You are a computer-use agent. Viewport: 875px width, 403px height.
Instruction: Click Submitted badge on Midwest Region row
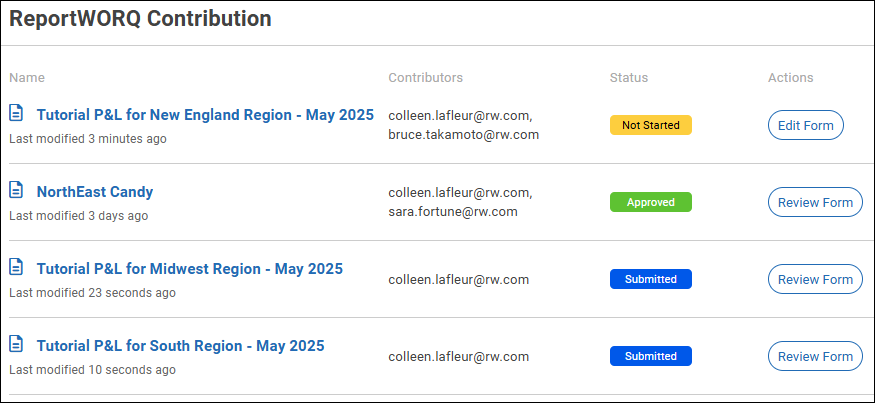click(650, 279)
